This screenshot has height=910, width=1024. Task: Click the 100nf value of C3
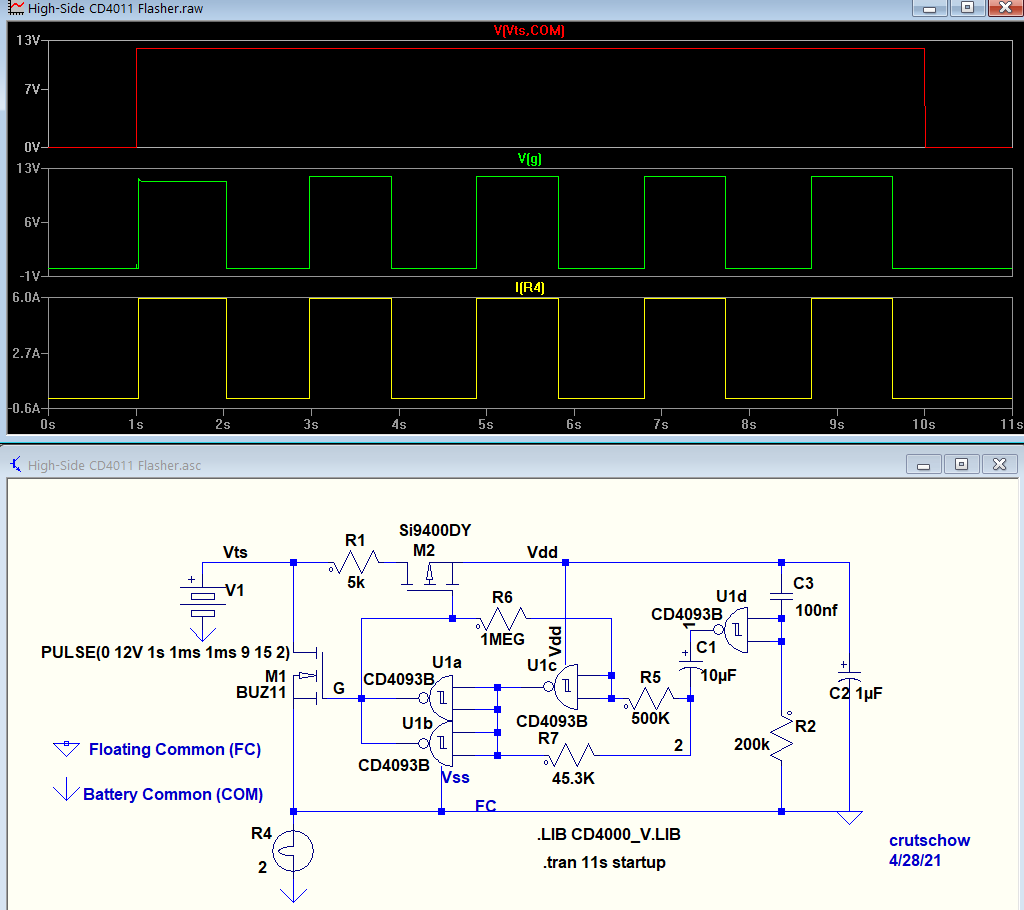click(816, 610)
